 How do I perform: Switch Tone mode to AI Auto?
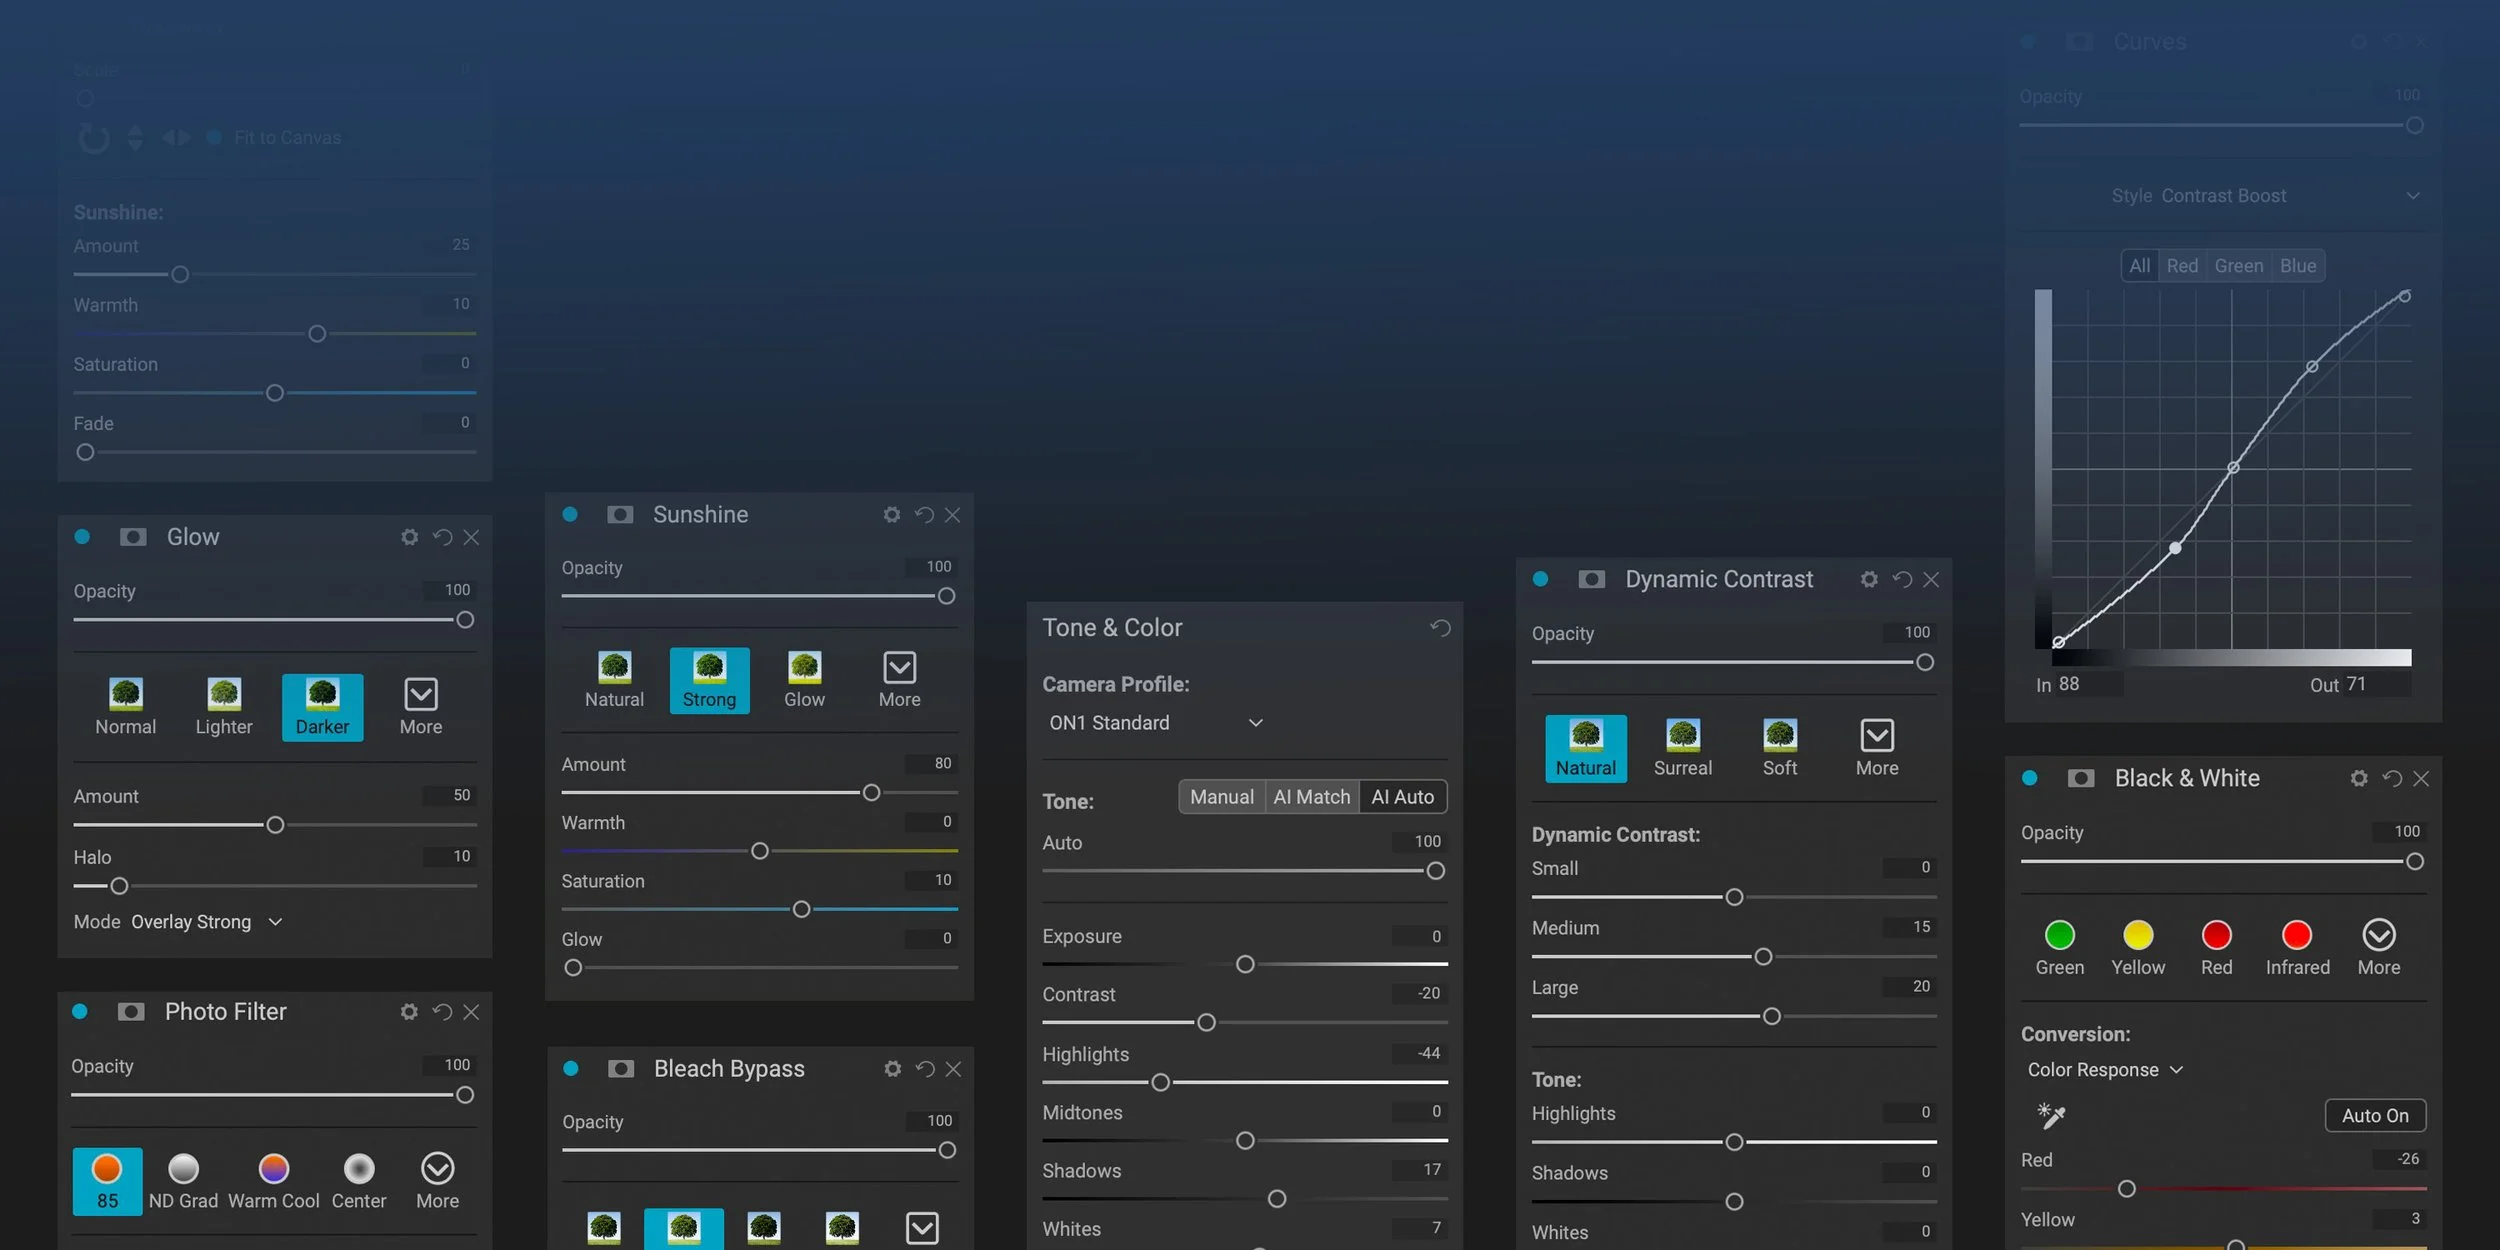point(1402,797)
